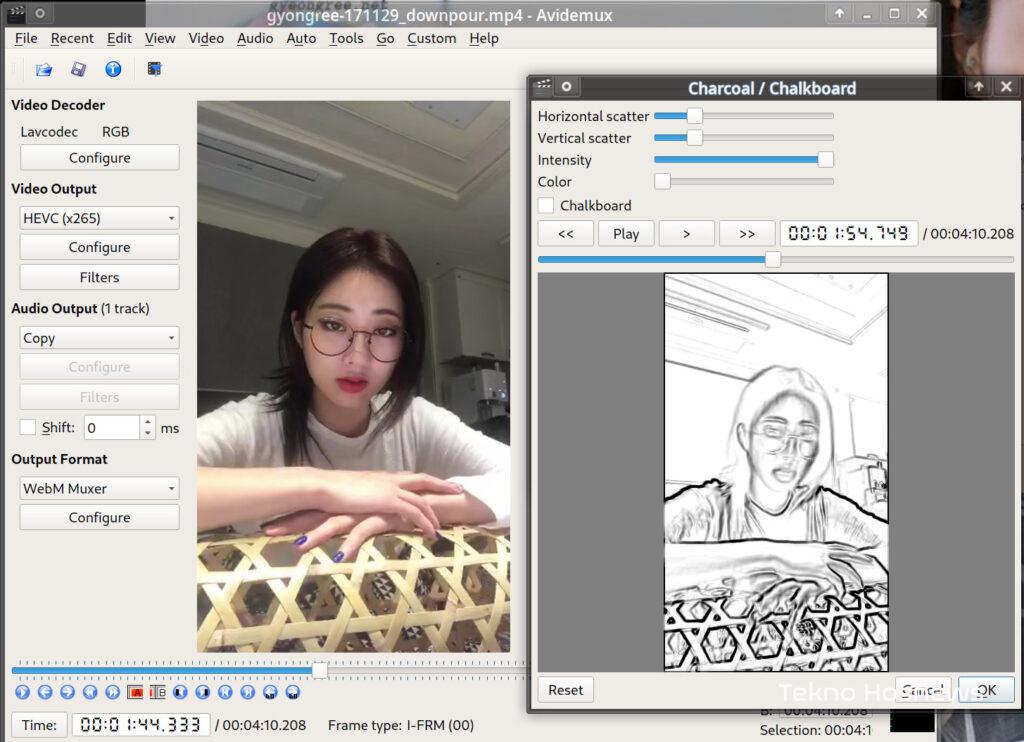1024x742 pixels.
Task: Click the Video Output Filters button
Action: [99, 277]
